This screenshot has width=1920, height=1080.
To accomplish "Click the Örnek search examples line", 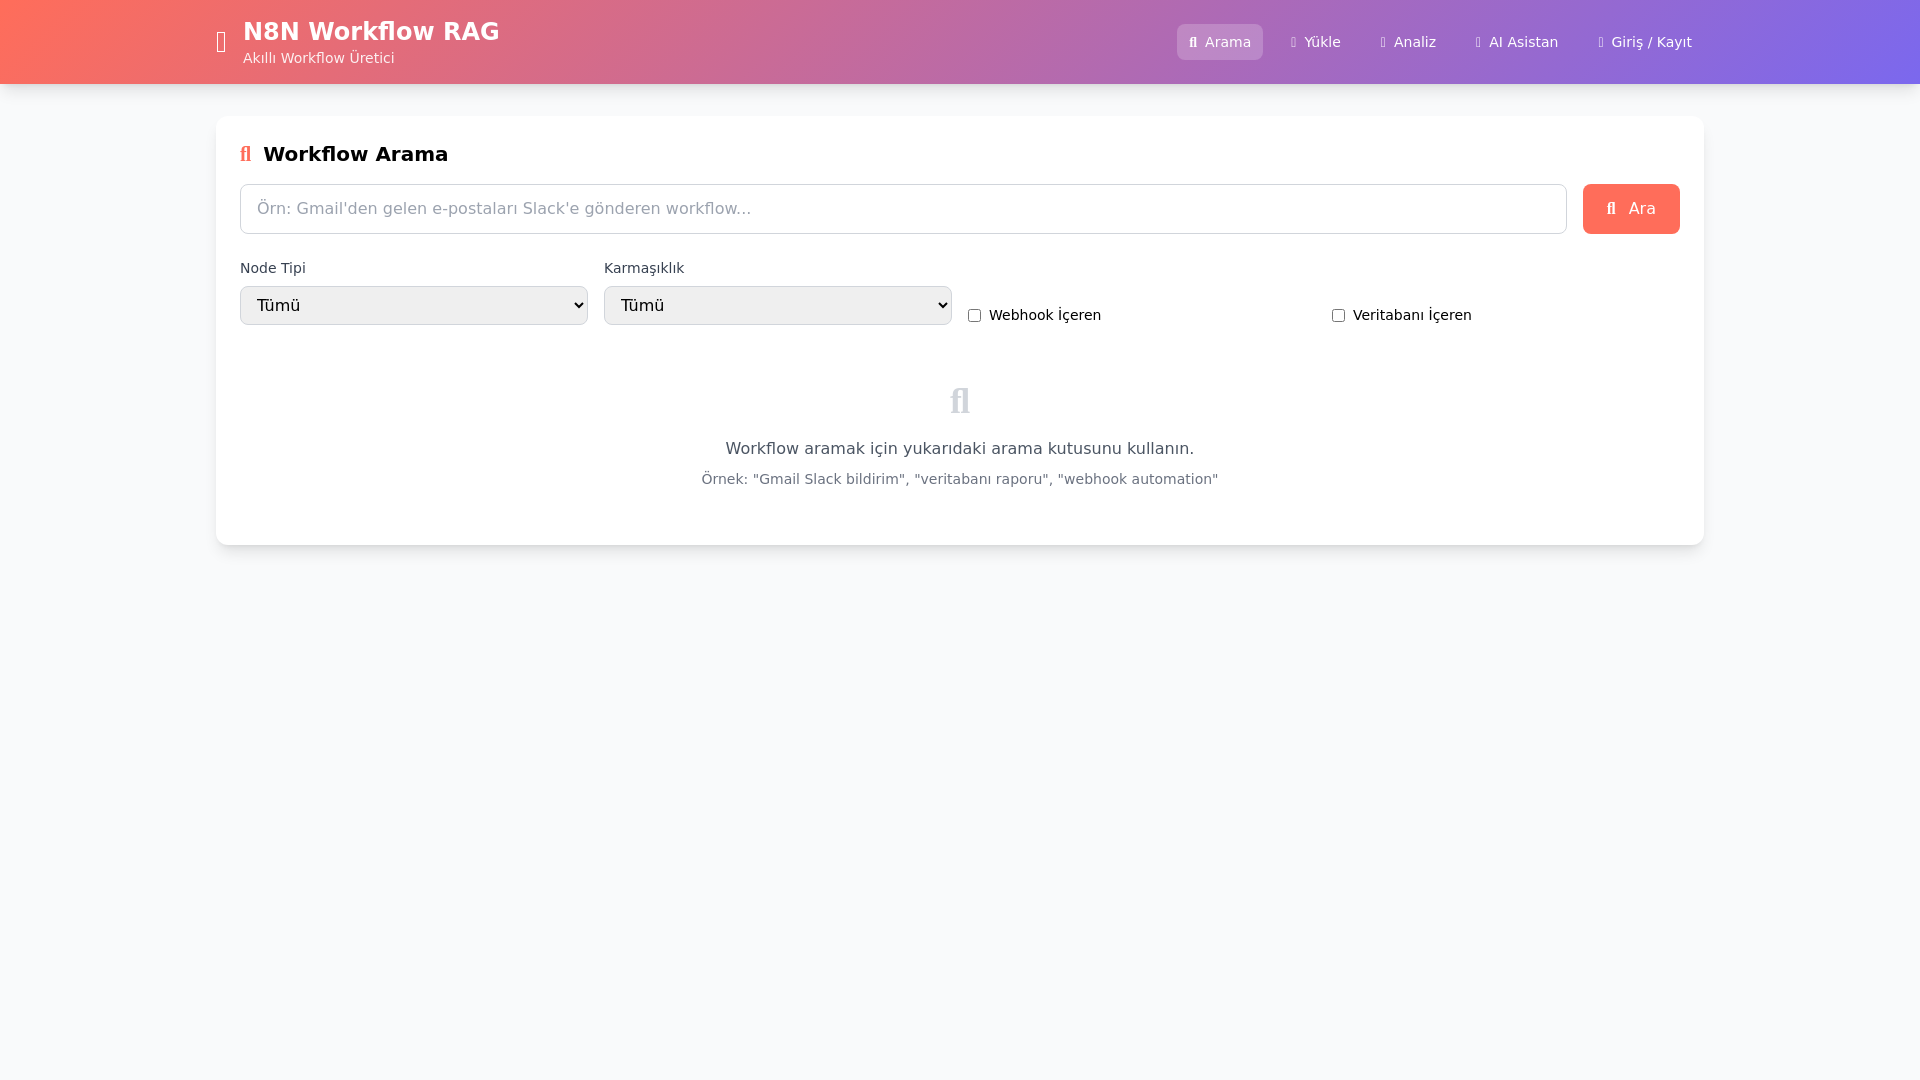I will pyautogui.click(x=960, y=479).
